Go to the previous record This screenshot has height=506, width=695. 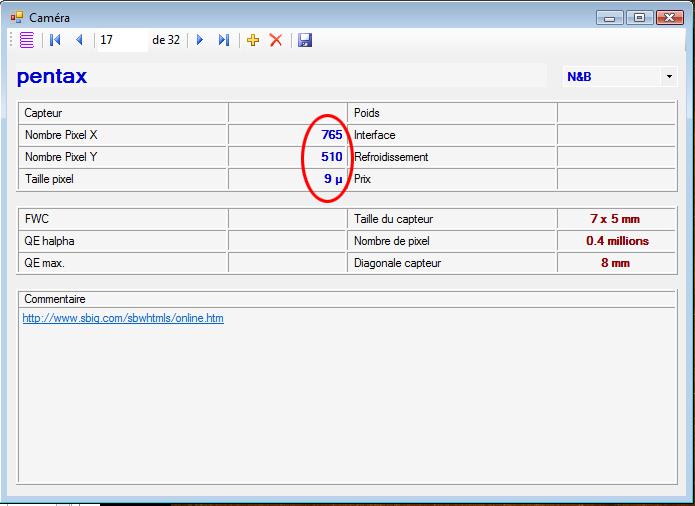[80, 40]
